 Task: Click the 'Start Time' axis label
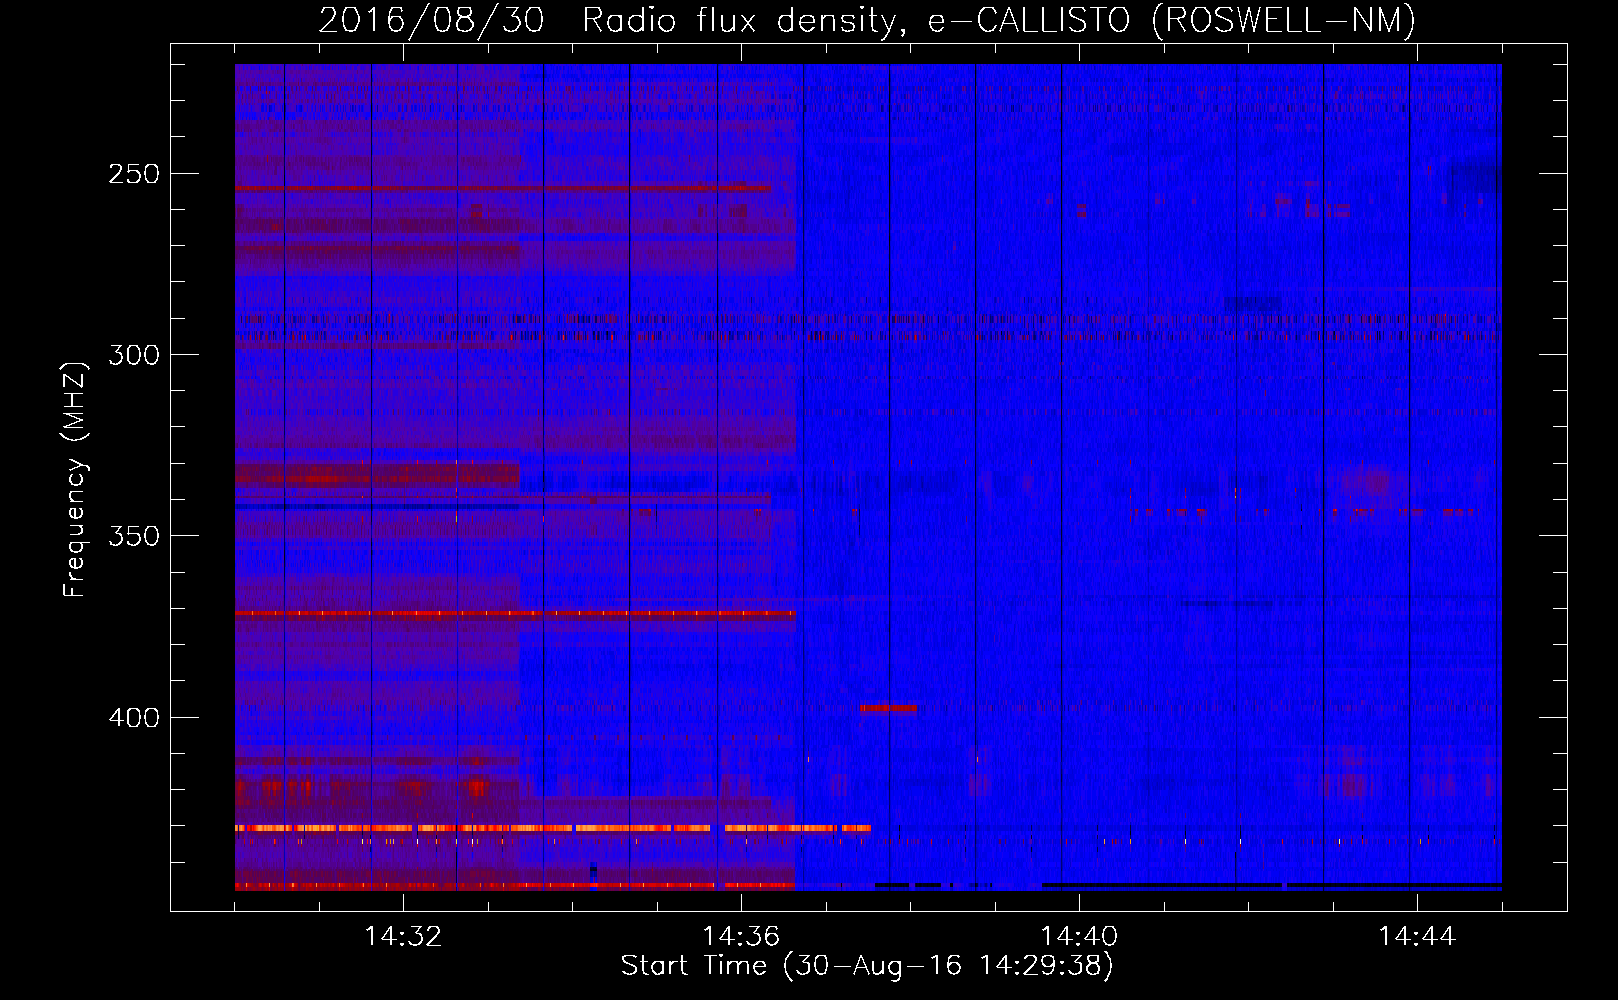coord(693,965)
